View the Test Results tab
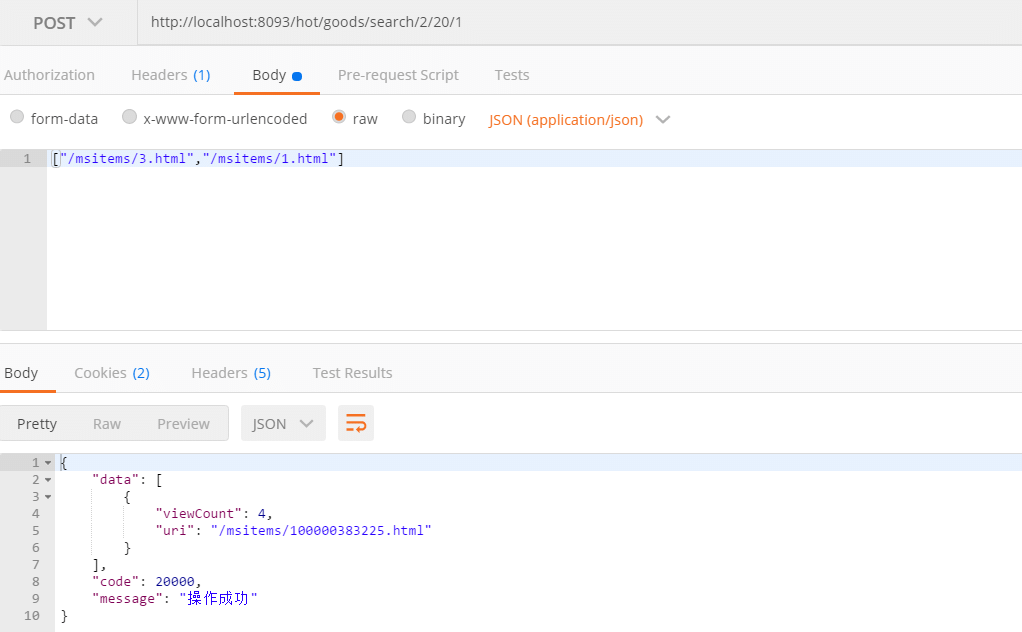 (x=352, y=373)
